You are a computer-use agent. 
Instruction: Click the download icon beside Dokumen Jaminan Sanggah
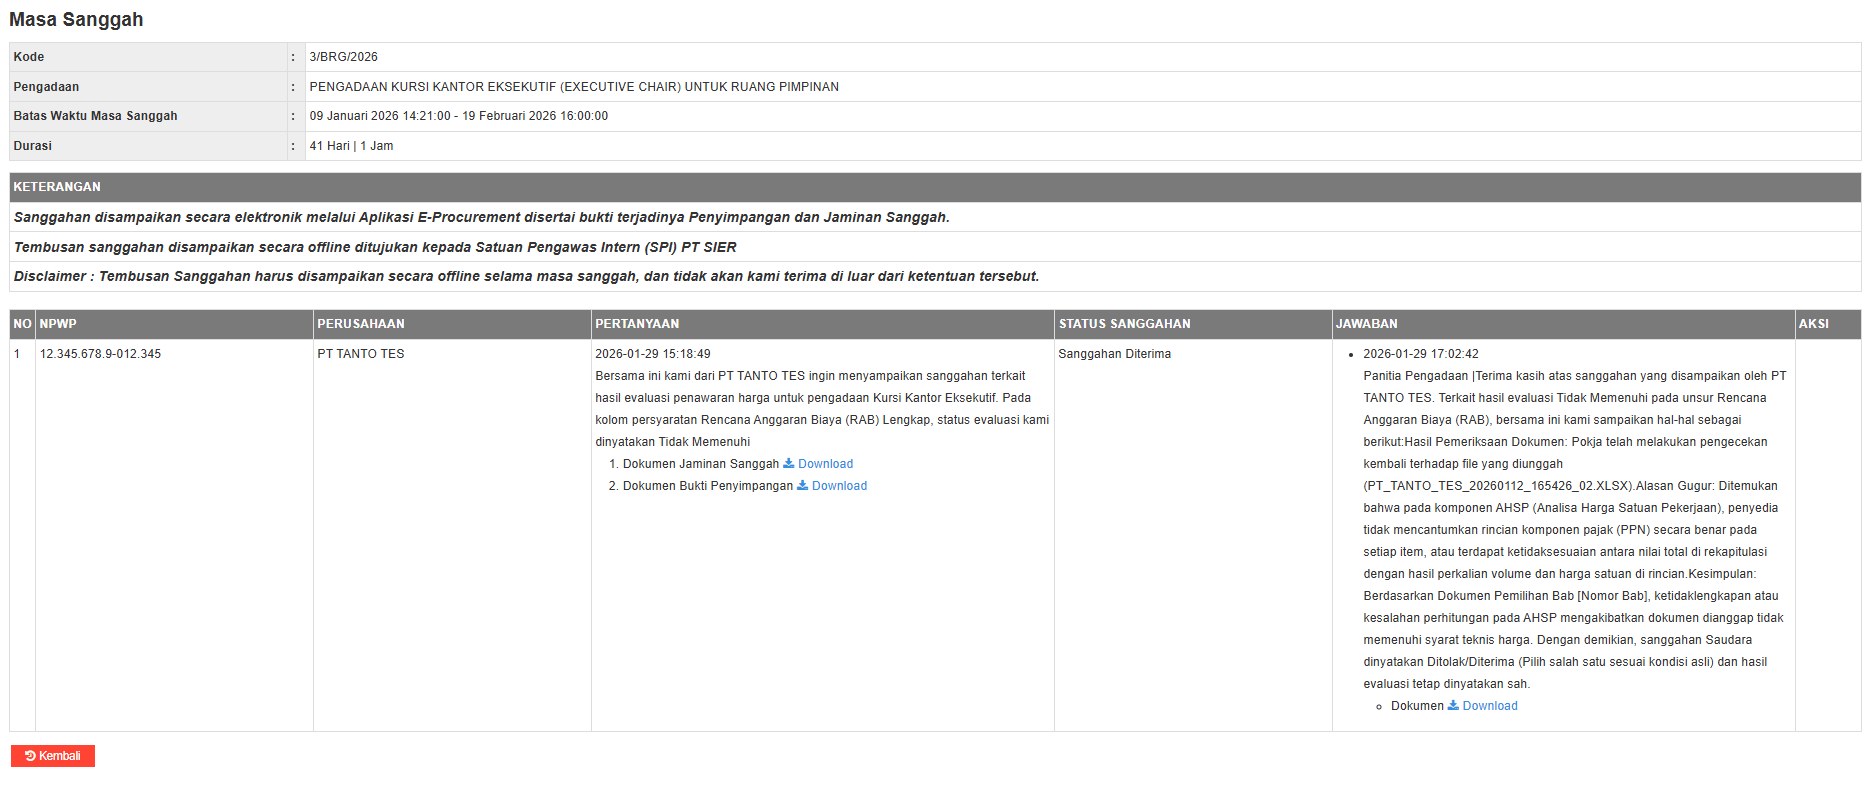[x=789, y=464]
